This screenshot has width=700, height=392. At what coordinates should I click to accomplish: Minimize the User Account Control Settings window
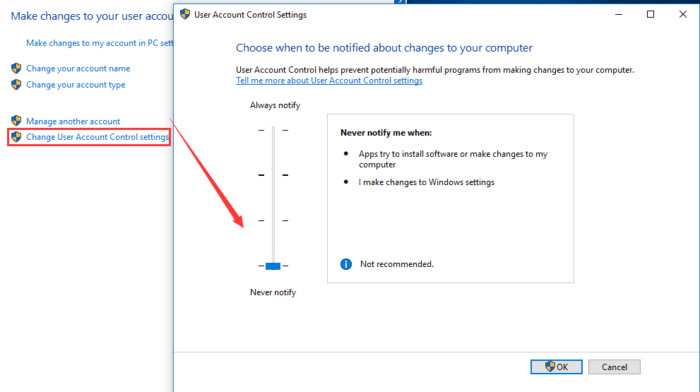619,14
